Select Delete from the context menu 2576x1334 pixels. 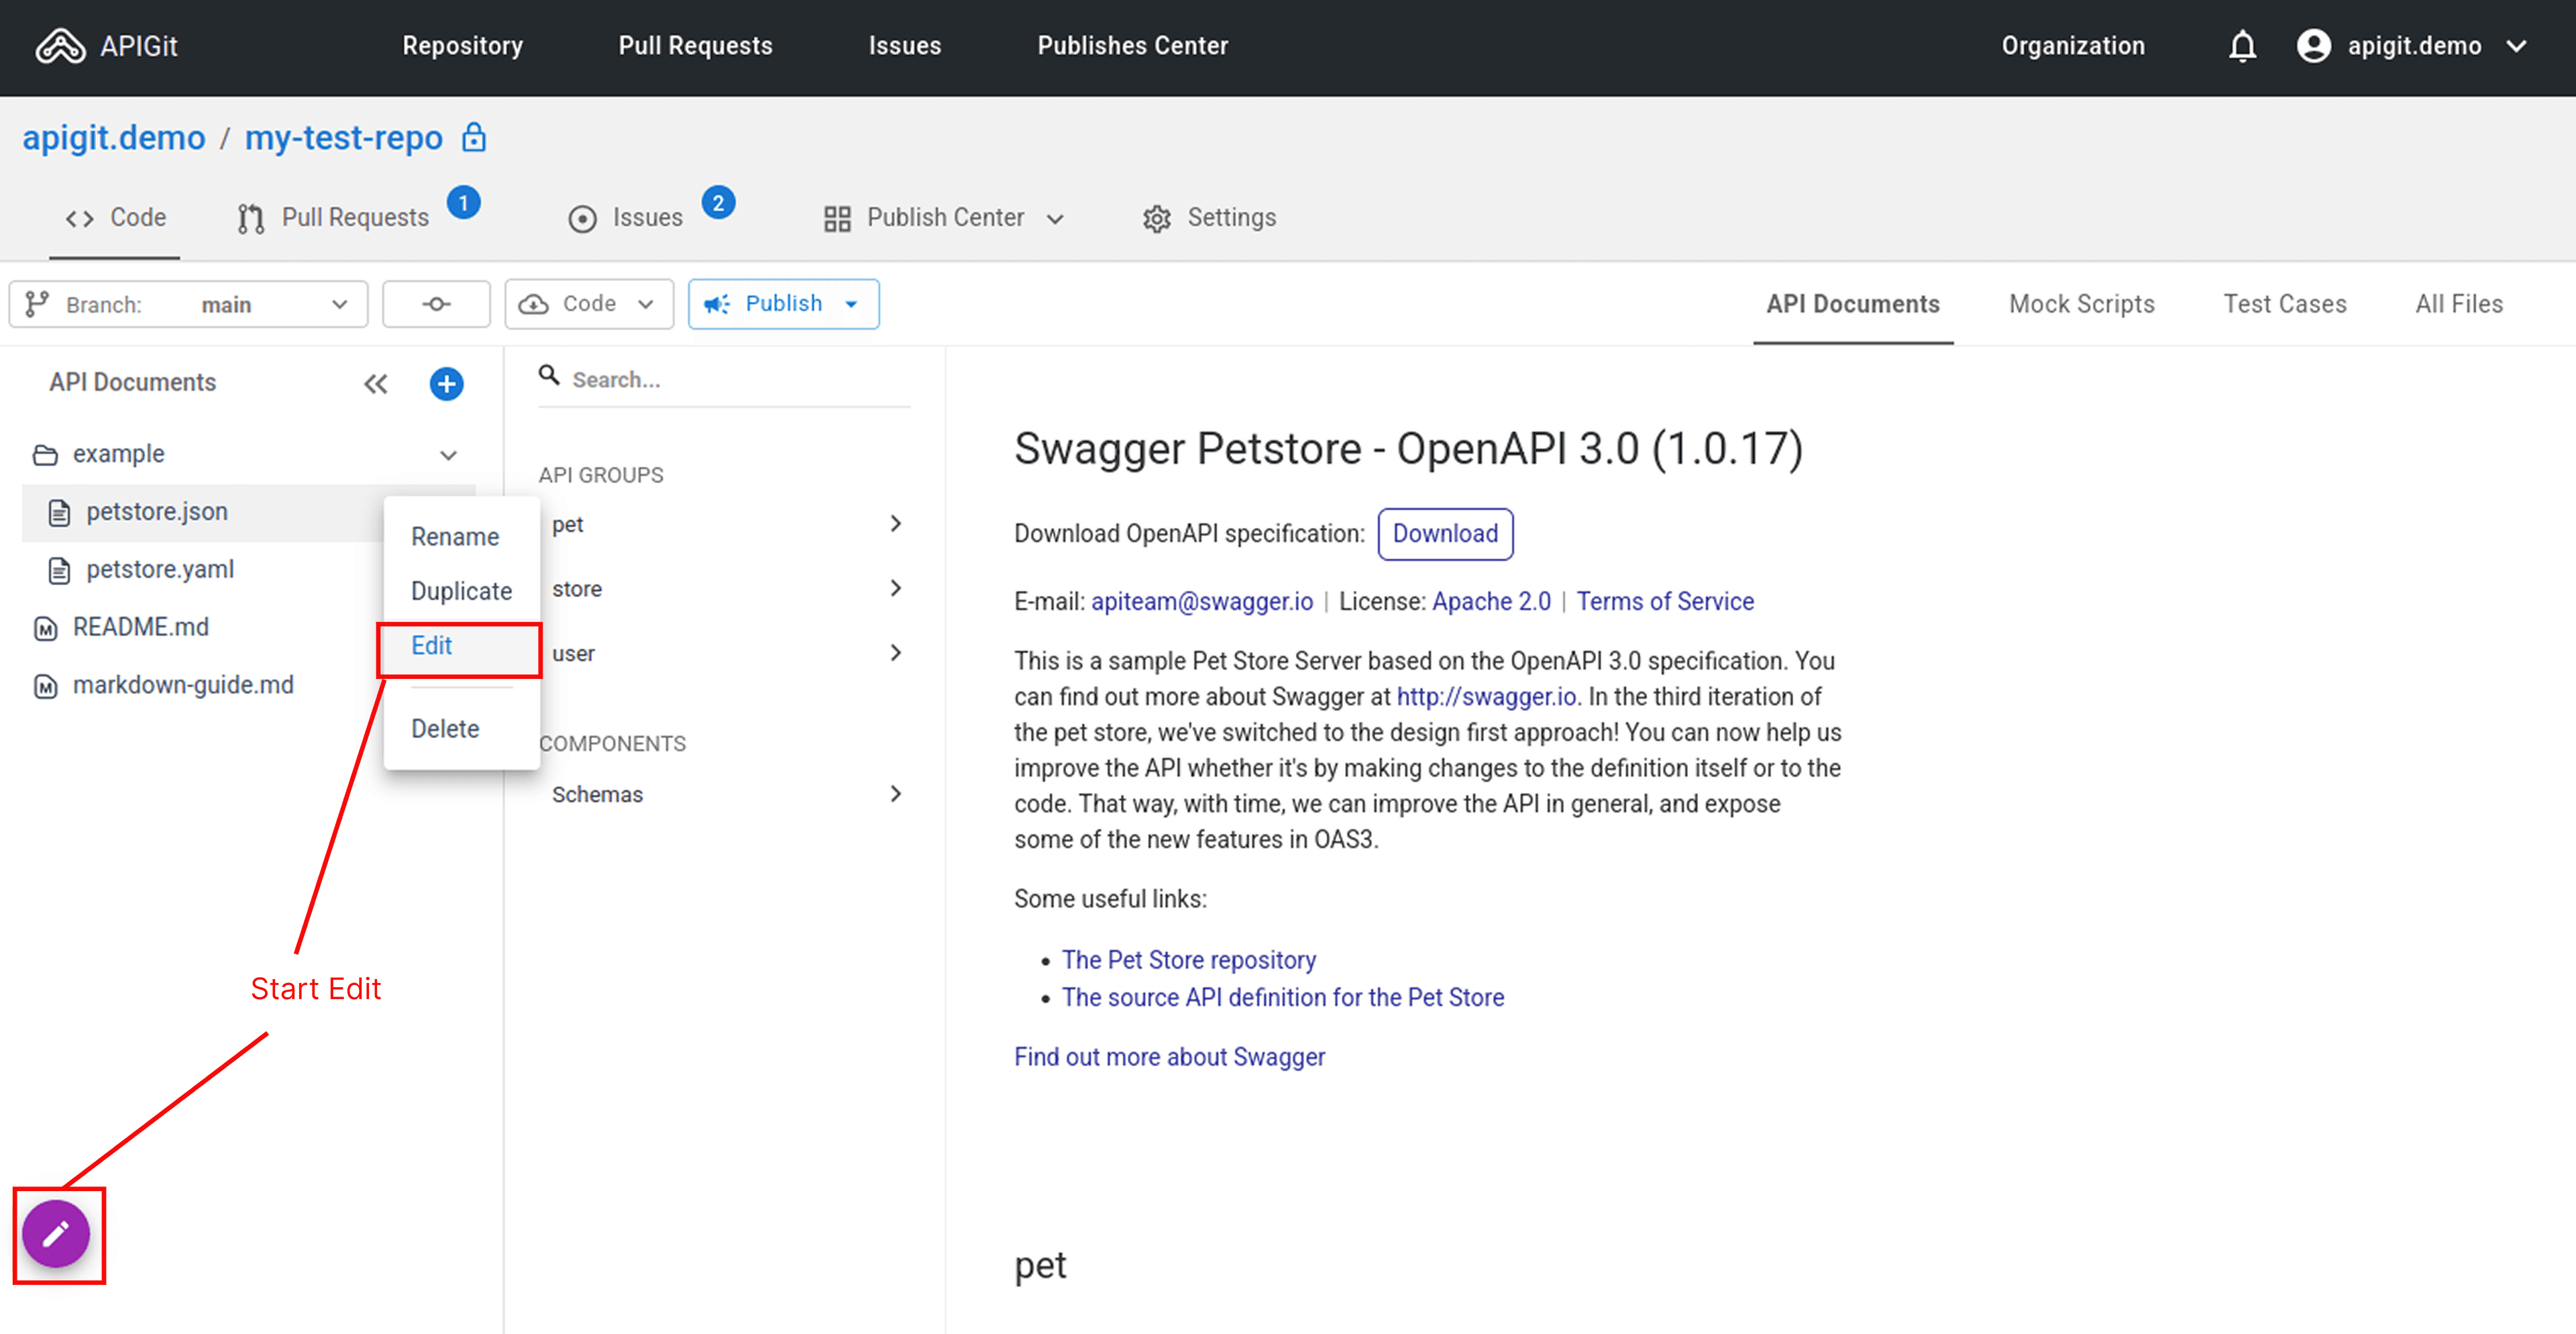pos(462,729)
